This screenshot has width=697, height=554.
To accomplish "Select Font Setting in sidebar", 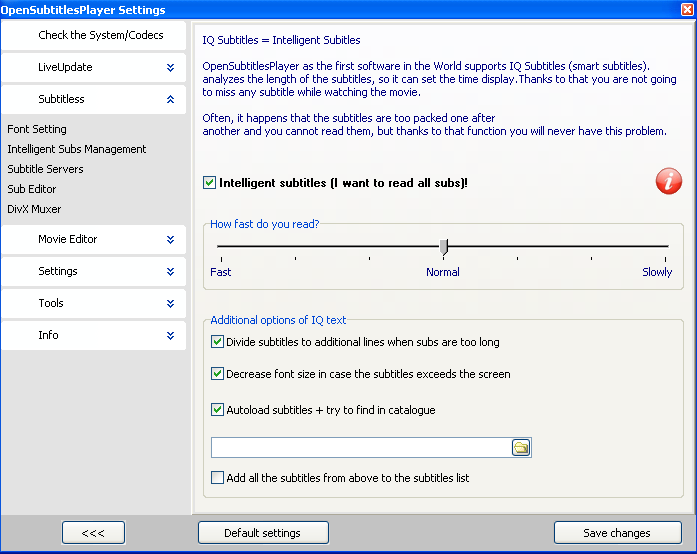I will pyautogui.click(x=37, y=129).
